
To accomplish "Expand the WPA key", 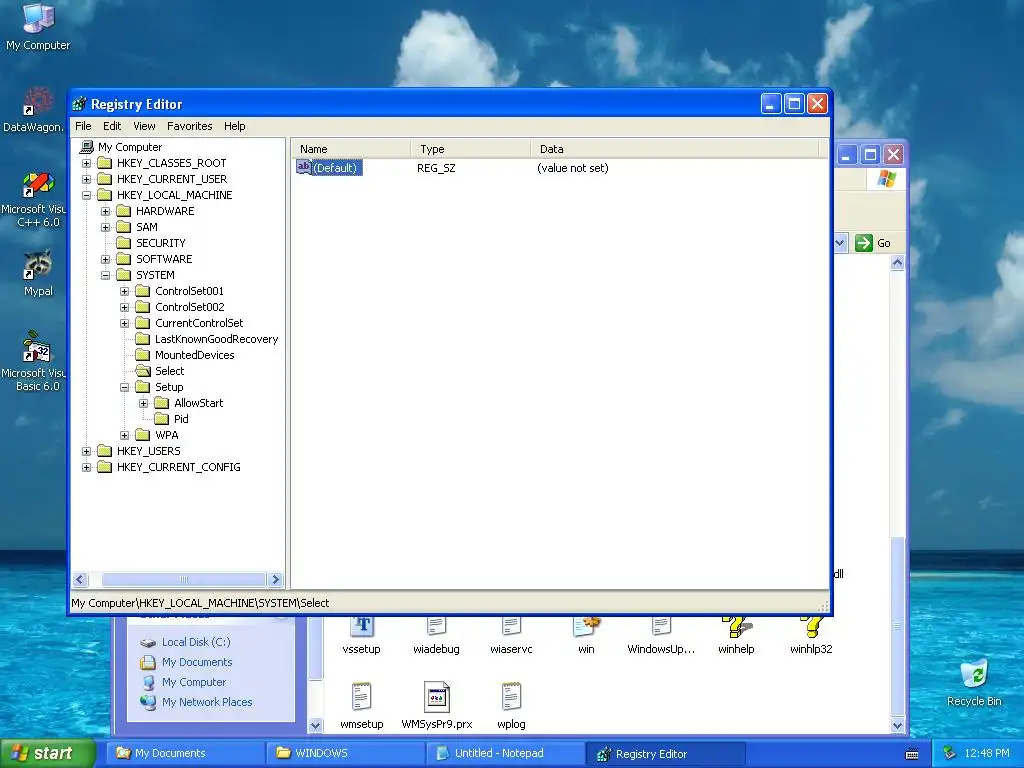I will (124, 435).
